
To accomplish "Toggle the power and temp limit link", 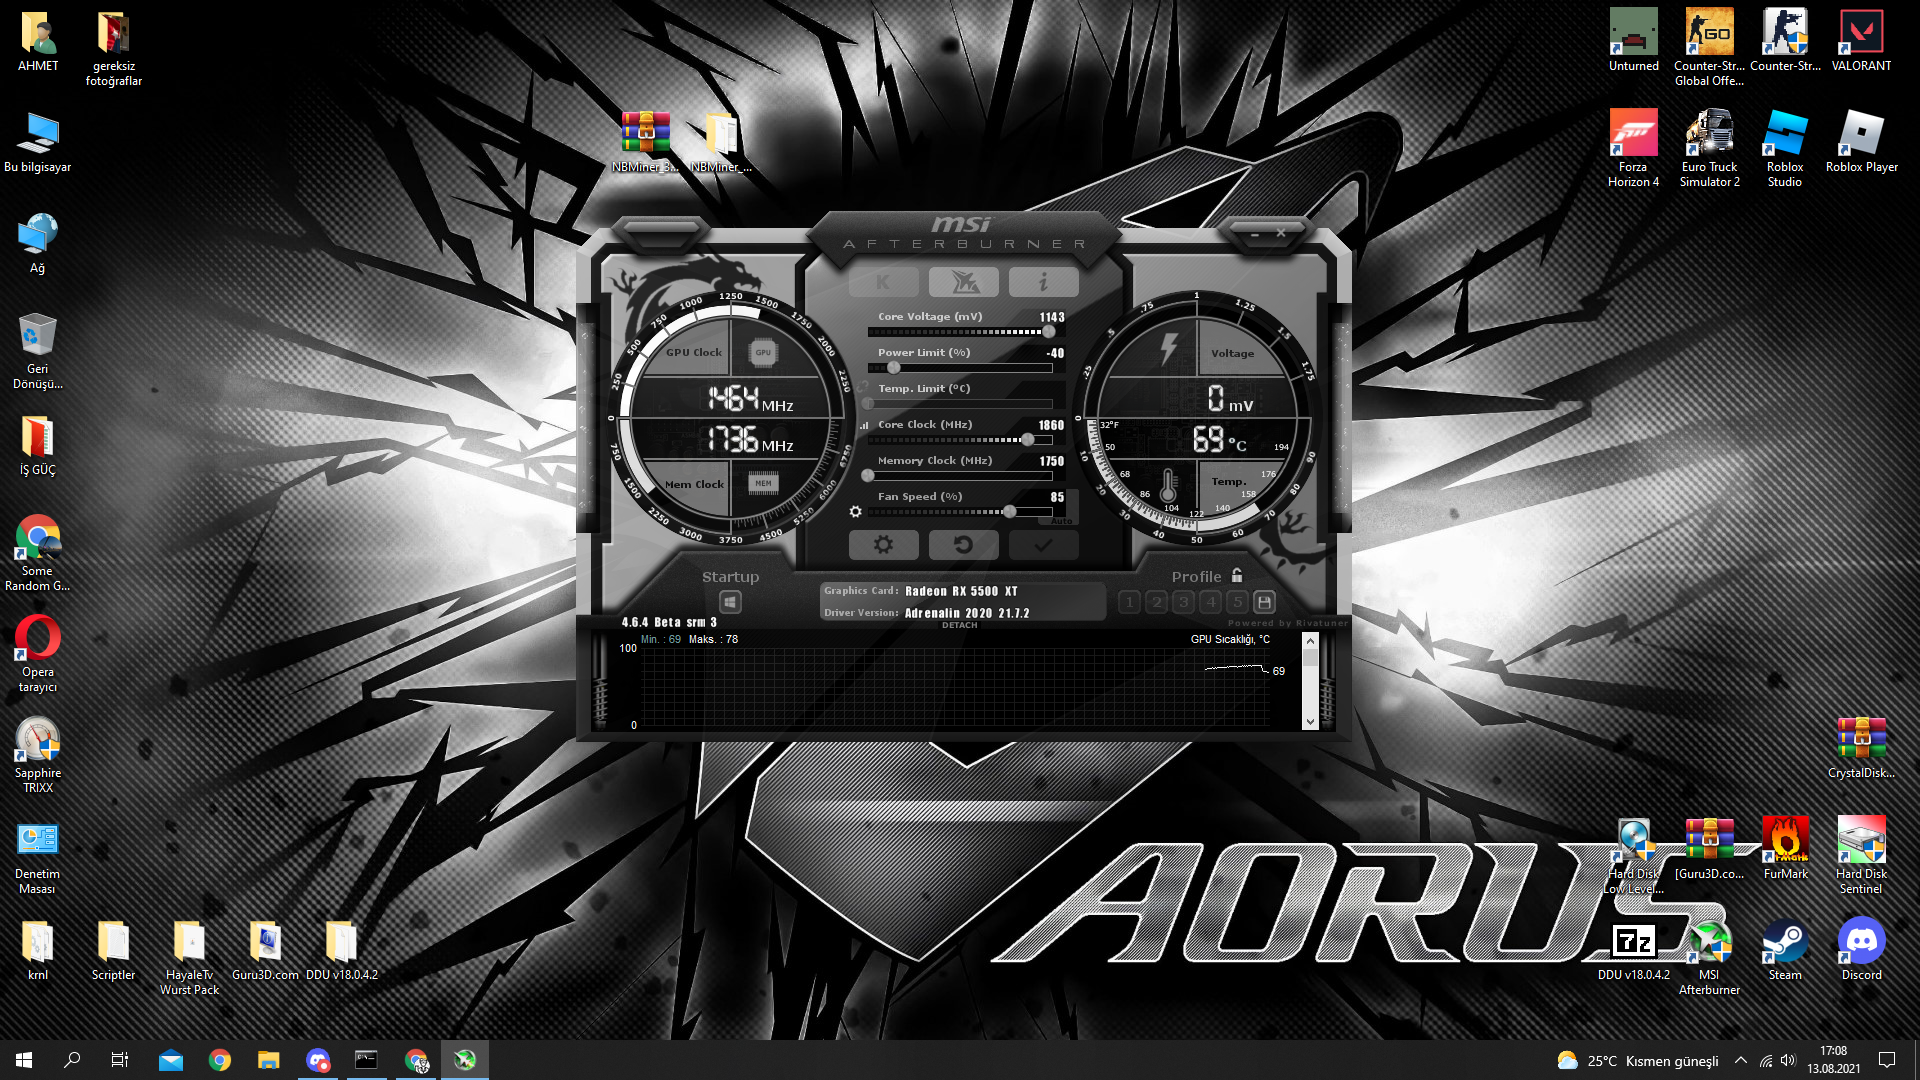I will pyautogui.click(x=863, y=386).
